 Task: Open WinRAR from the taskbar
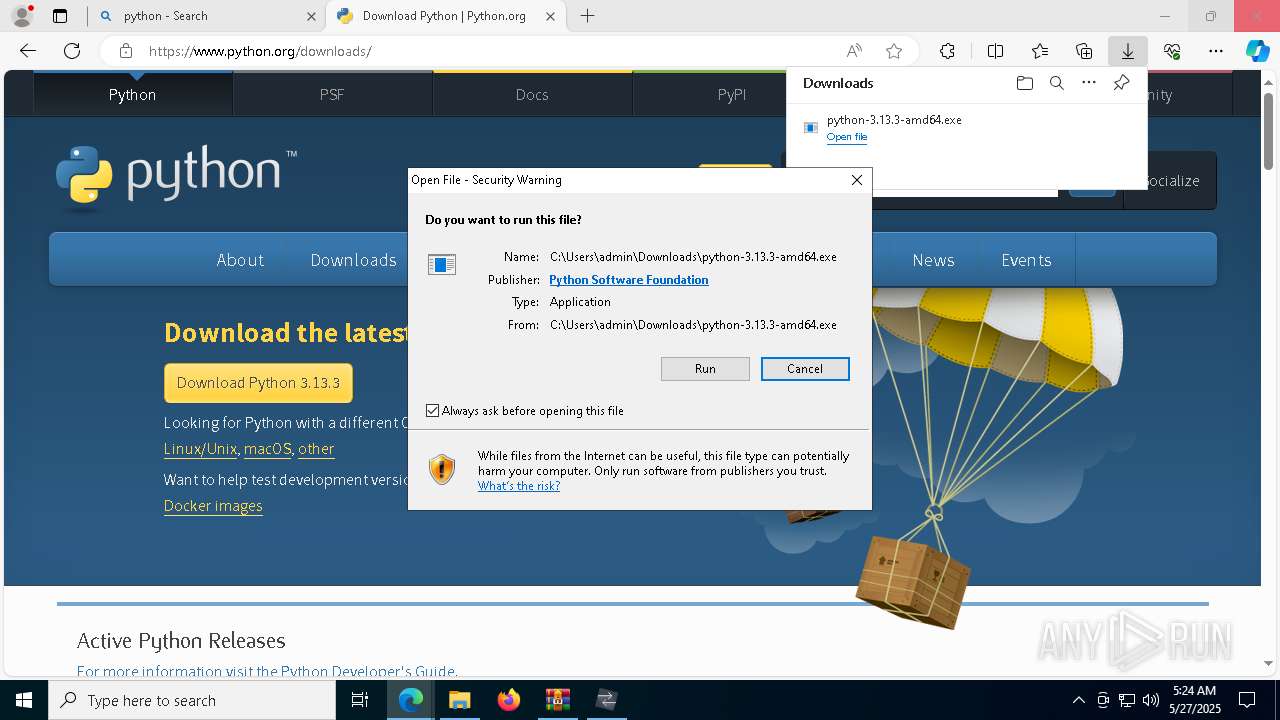click(557, 700)
